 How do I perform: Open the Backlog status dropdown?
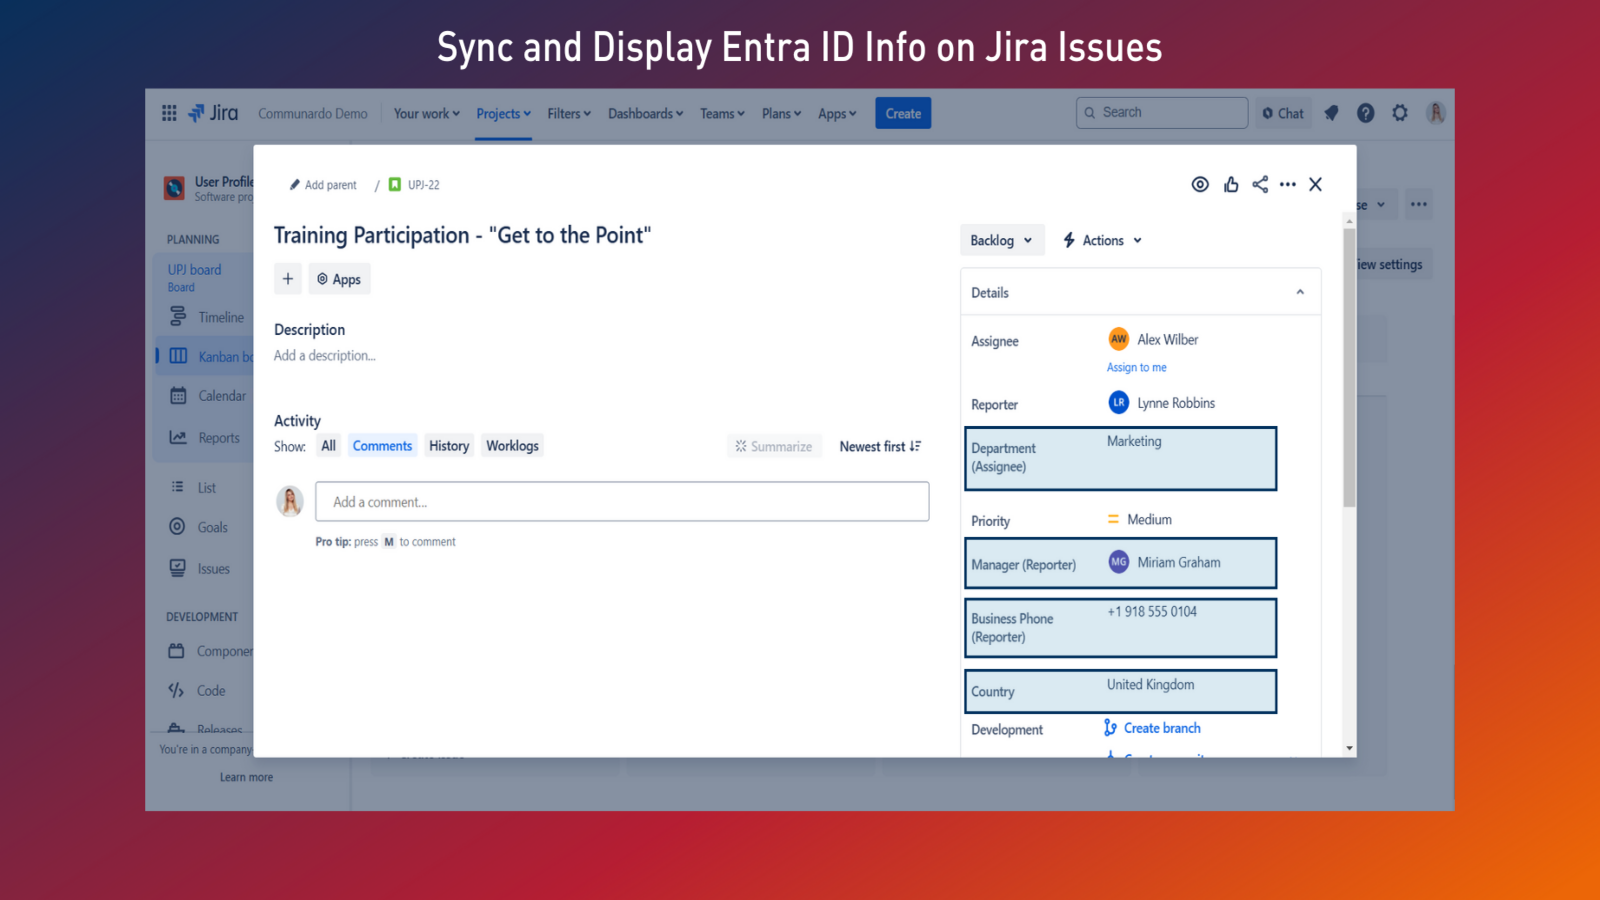(1001, 240)
